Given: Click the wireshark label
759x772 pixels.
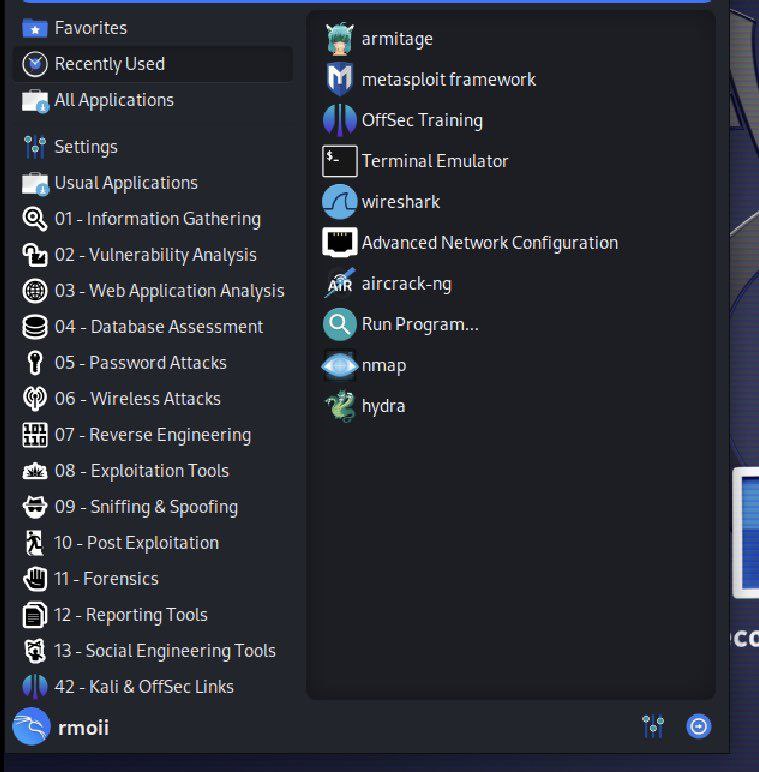Looking at the screenshot, I should 401,202.
